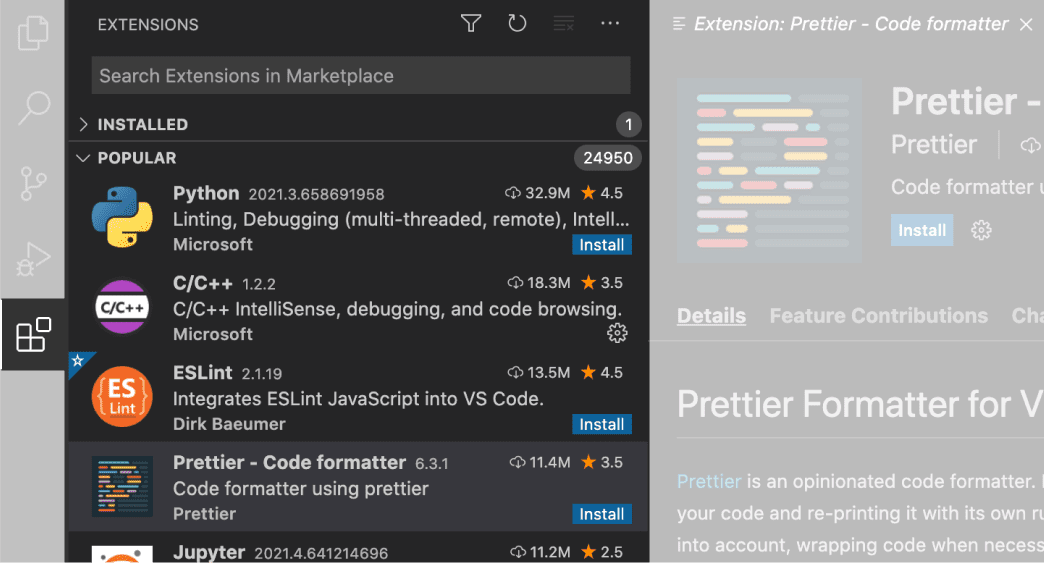Open the Extensions panel more actions menu
This screenshot has height=563, width=1044.
(x=610, y=24)
